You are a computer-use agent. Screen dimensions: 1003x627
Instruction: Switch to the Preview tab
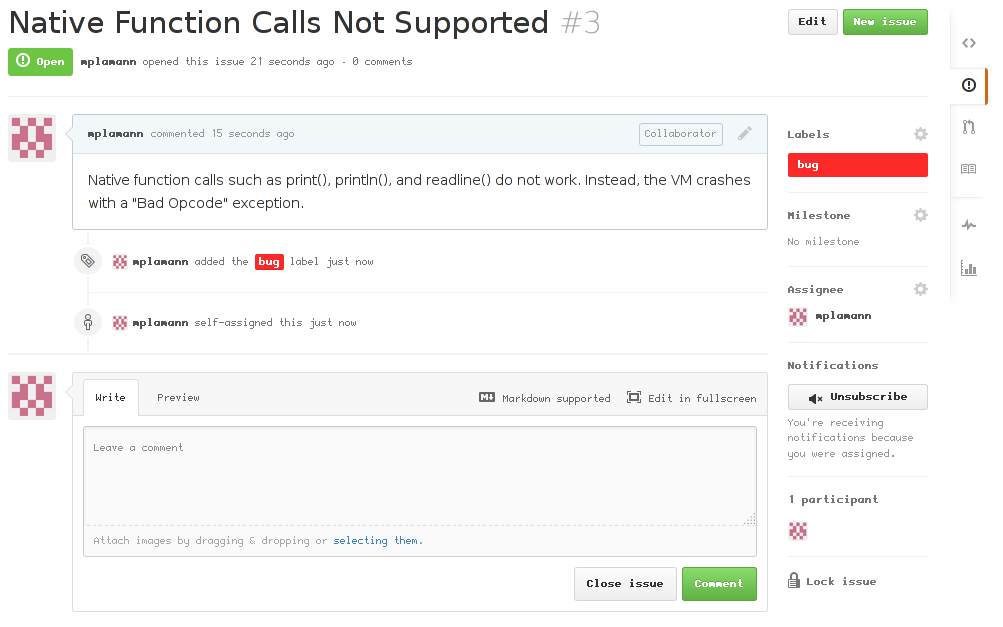(178, 398)
